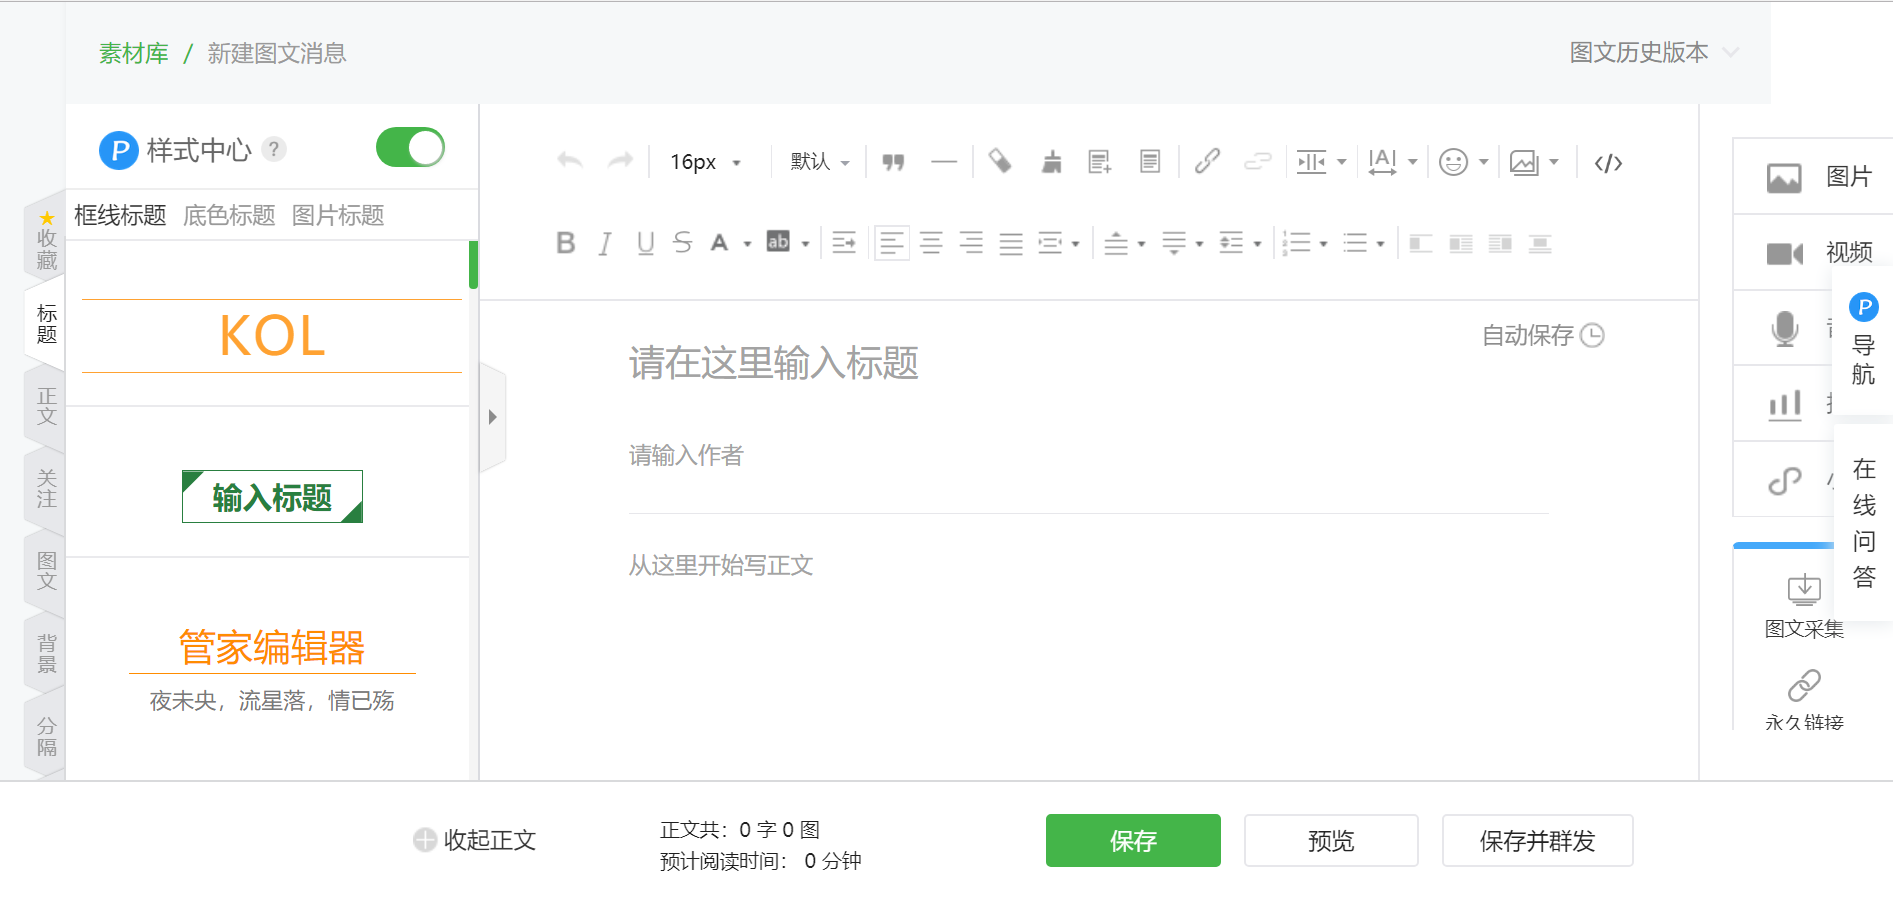Open the 正文 side tab
Viewport: 1893px width, 900px height.
click(x=46, y=406)
